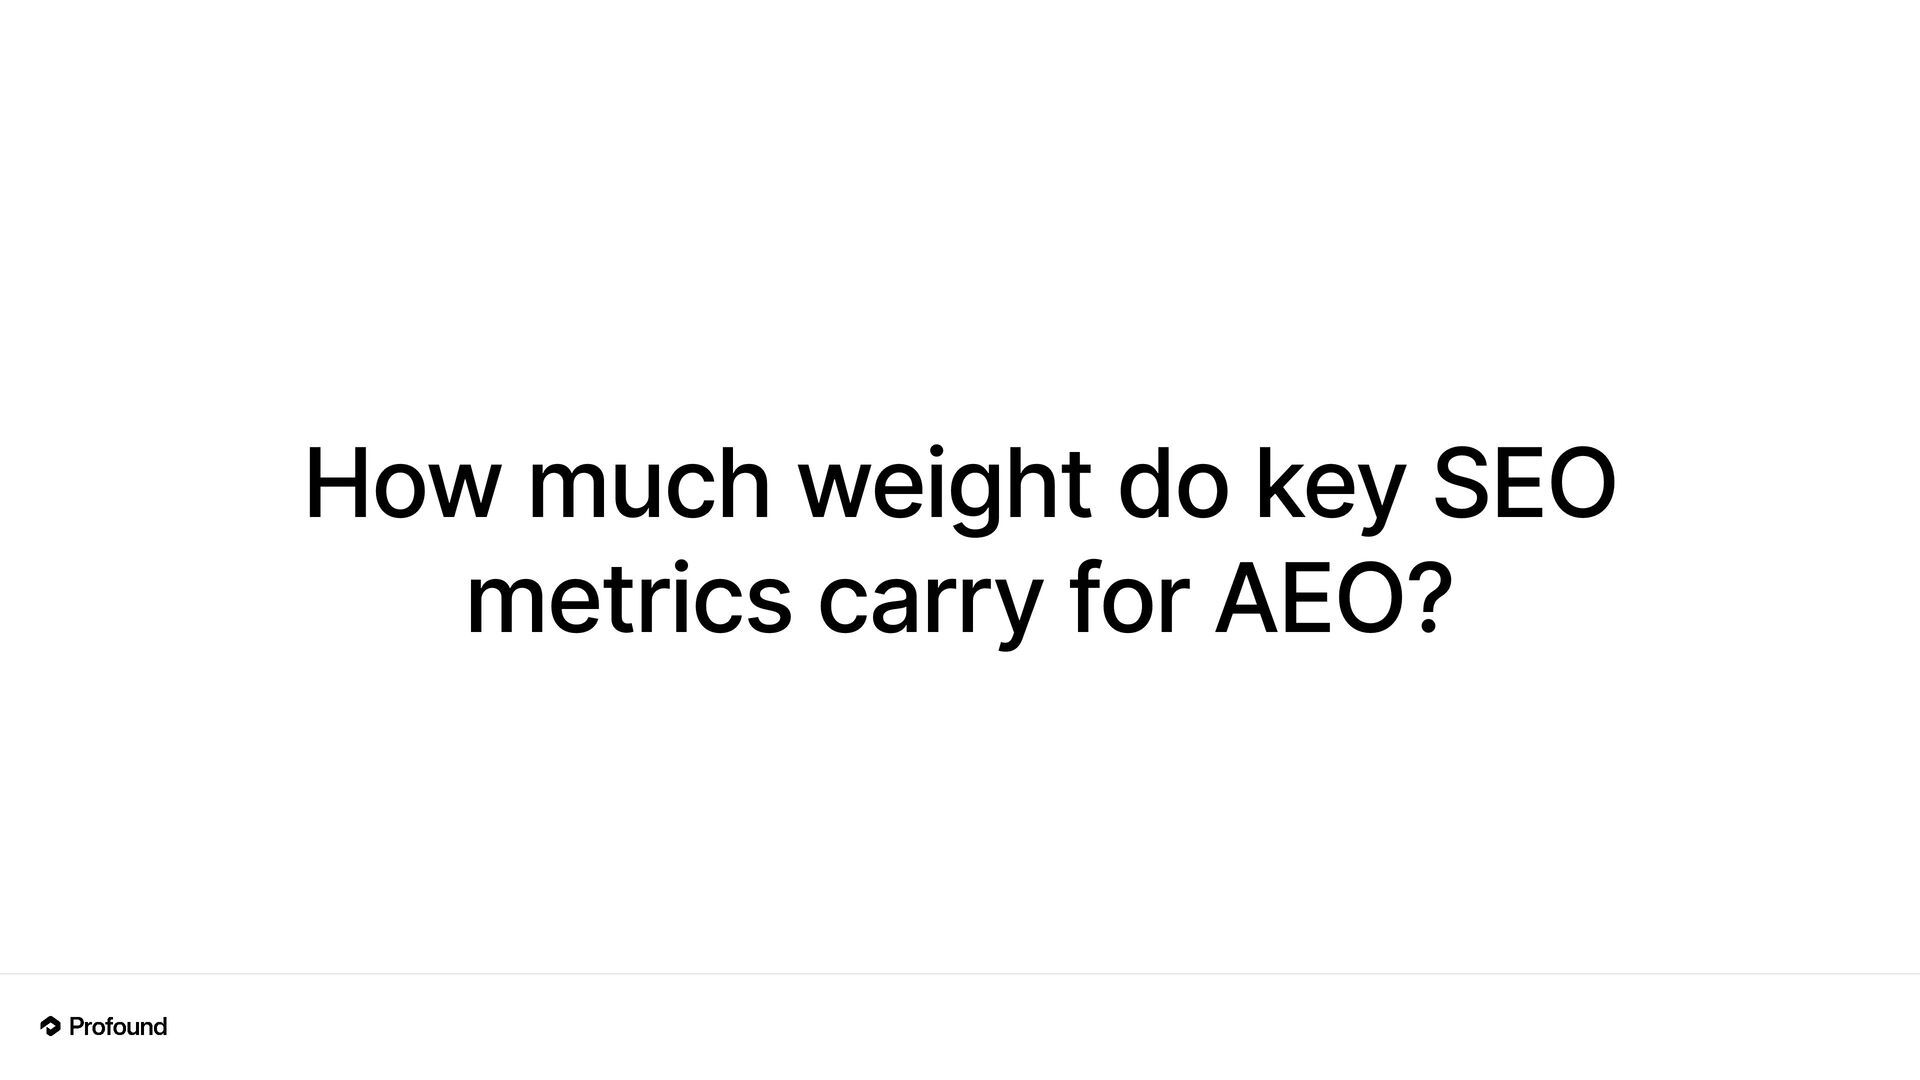
Task: Click the "AEO" acronym in the headline
Action: coord(1310,601)
